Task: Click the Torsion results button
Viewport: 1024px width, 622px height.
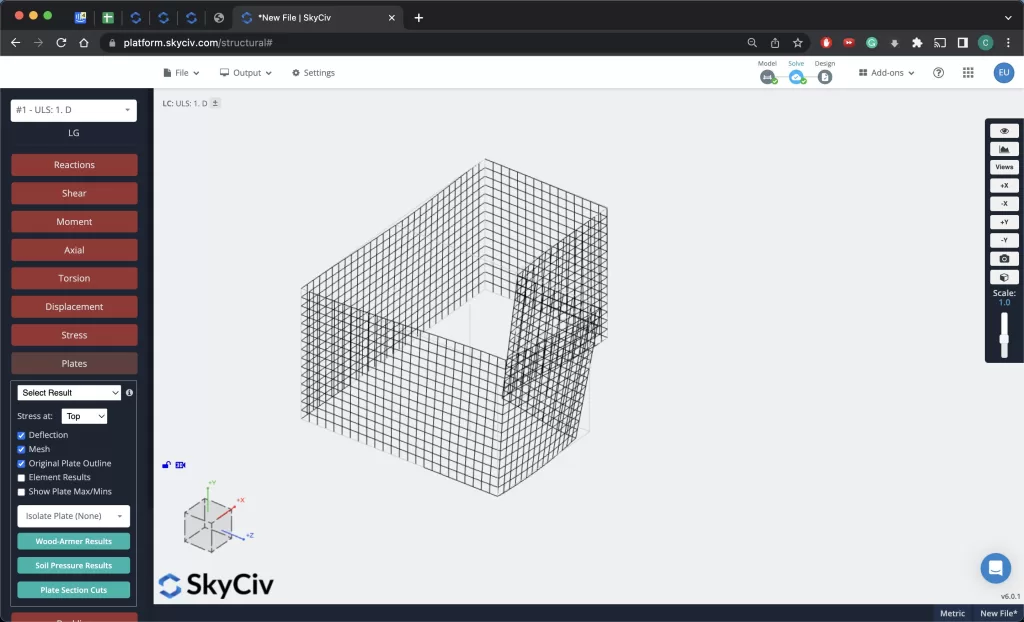Action: [74, 278]
